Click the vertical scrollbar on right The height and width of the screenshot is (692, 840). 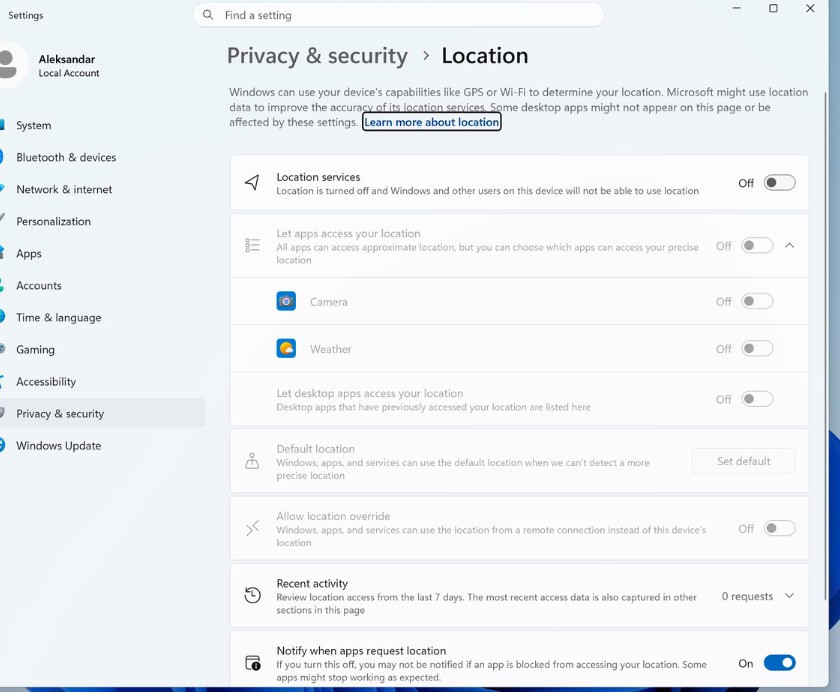[x=825, y=345]
